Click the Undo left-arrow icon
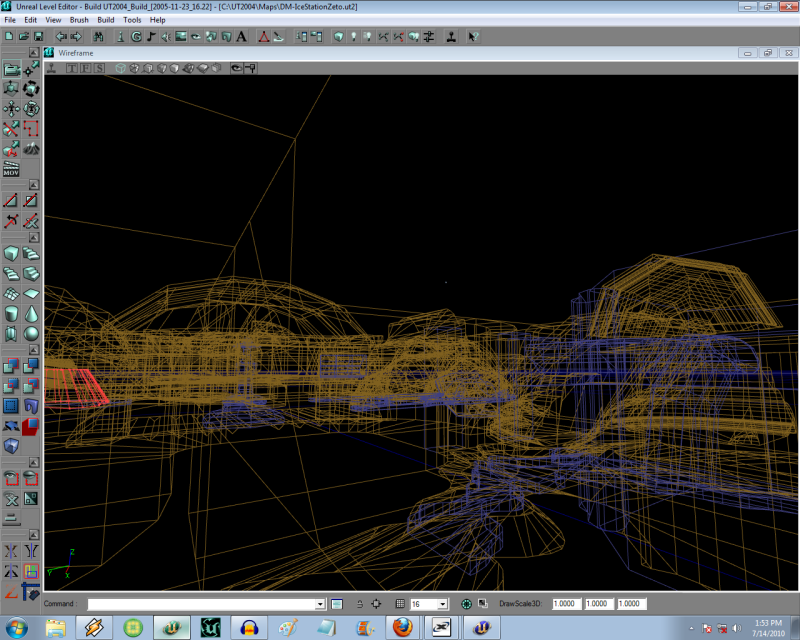The image size is (800, 640). click(x=61, y=37)
